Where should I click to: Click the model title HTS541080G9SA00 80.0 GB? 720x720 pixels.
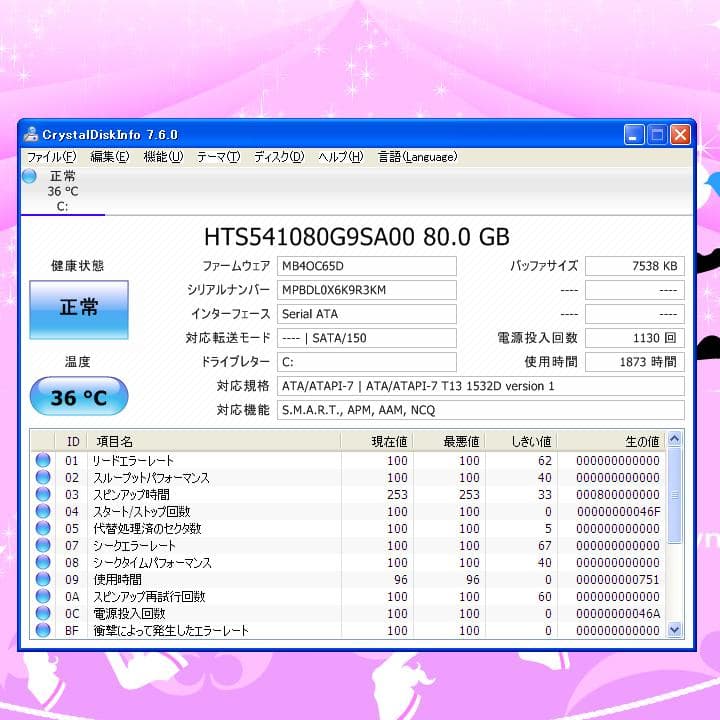click(357, 237)
